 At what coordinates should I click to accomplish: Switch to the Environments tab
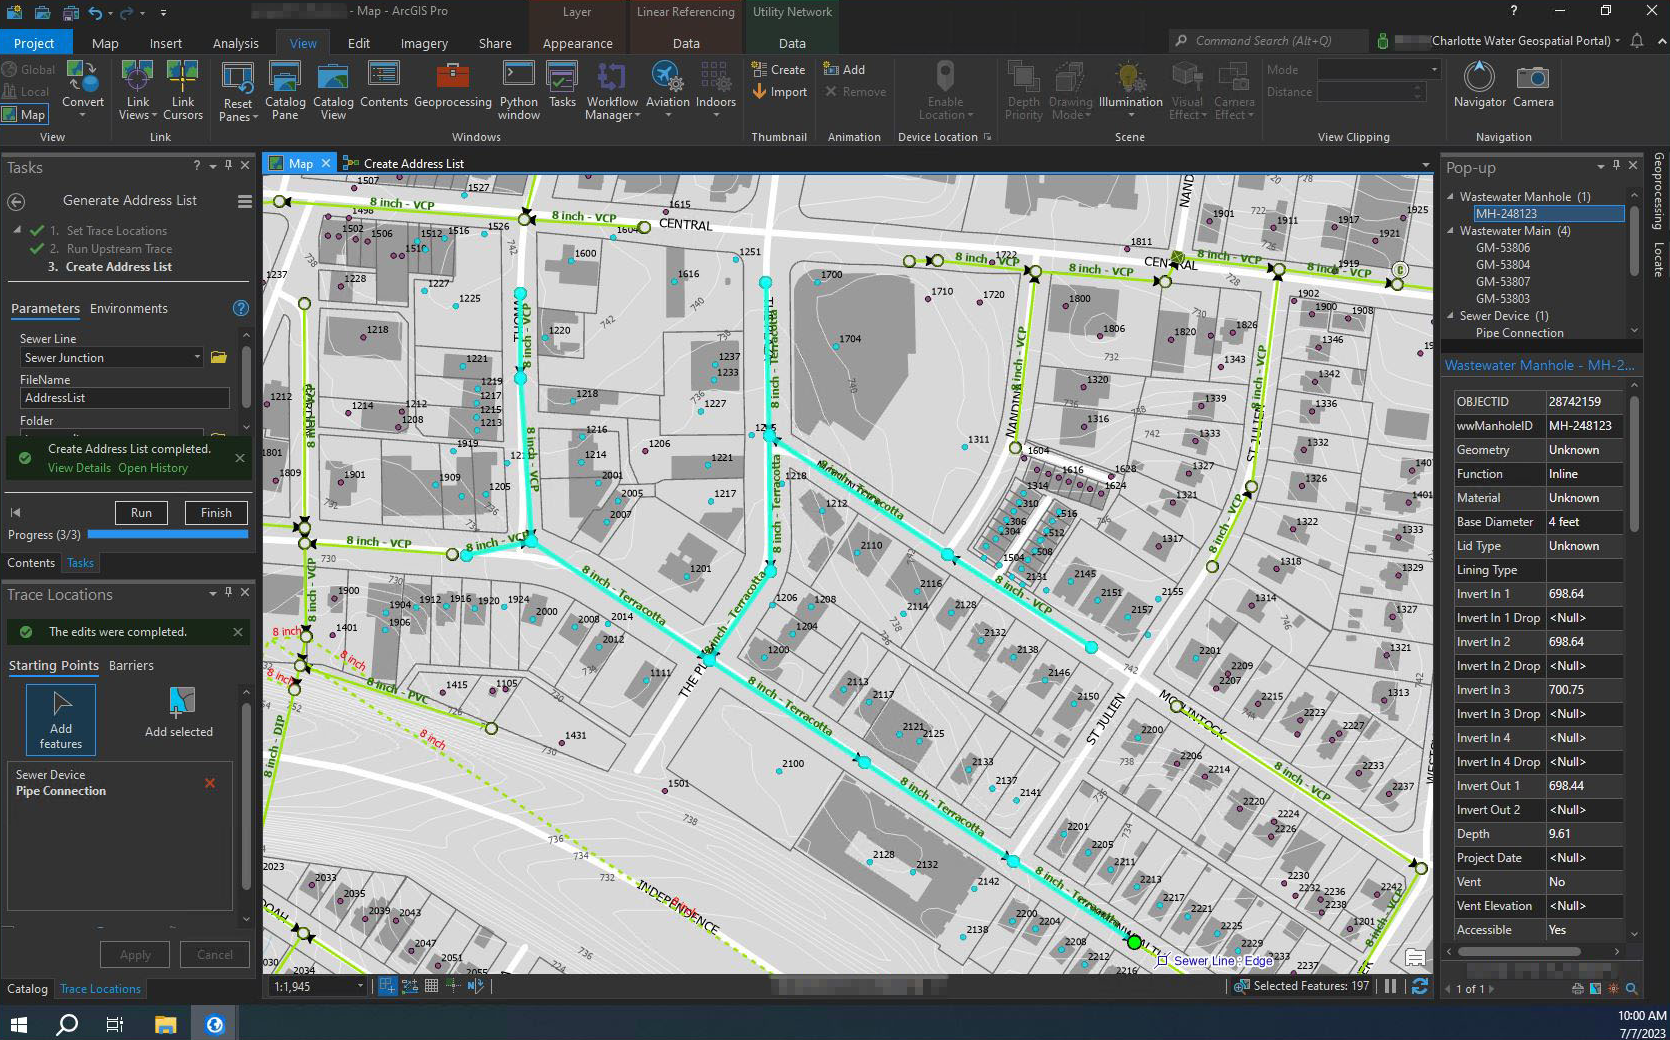click(x=131, y=308)
